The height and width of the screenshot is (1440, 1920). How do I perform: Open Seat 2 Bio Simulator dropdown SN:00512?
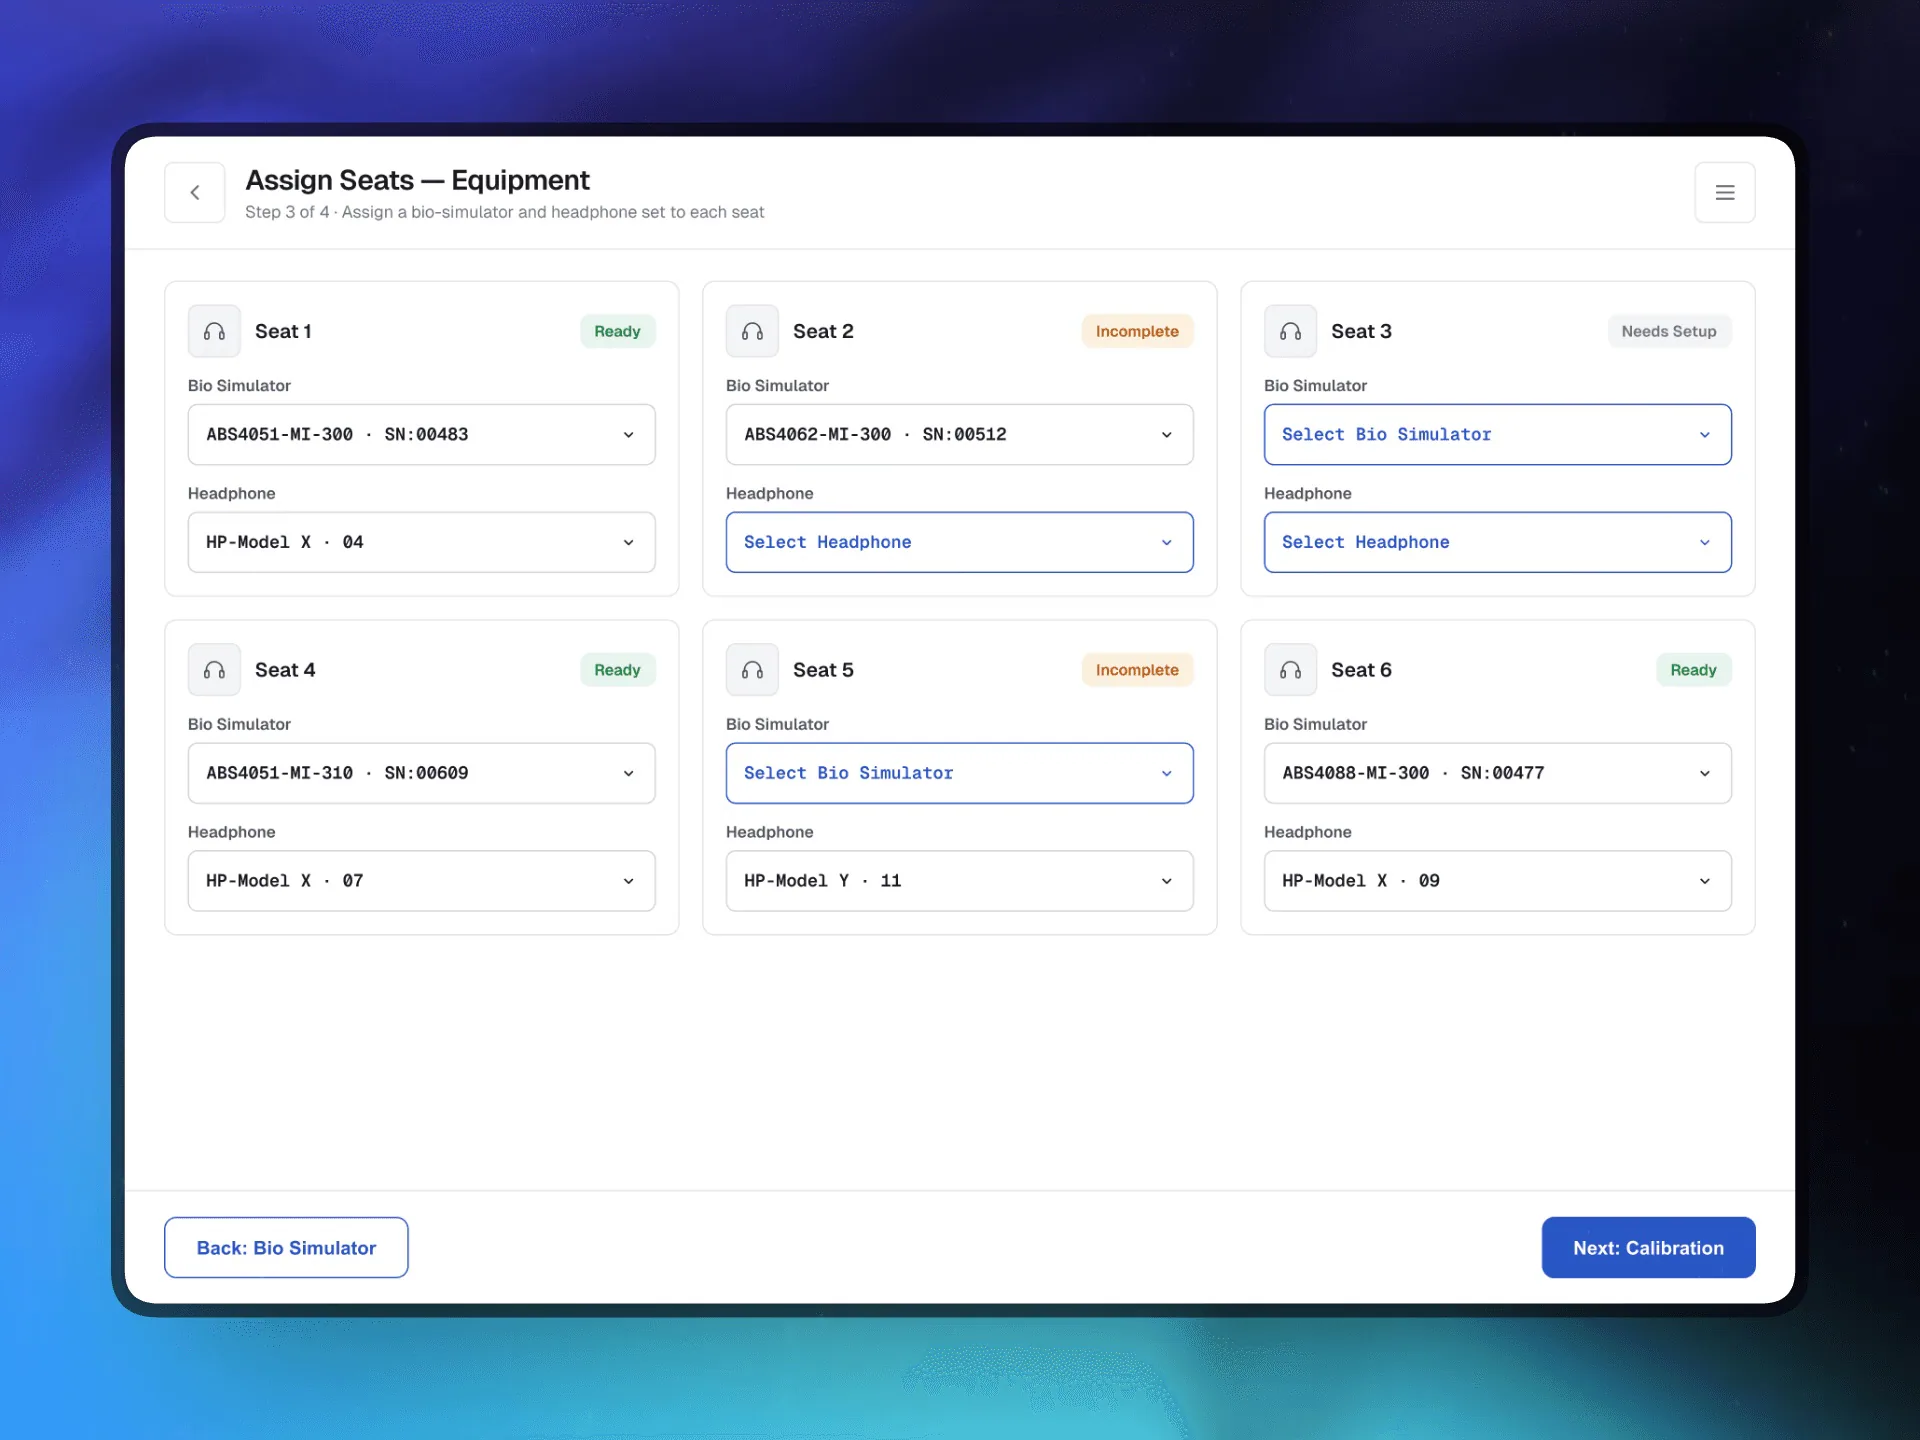pyautogui.click(x=959, y=434)
